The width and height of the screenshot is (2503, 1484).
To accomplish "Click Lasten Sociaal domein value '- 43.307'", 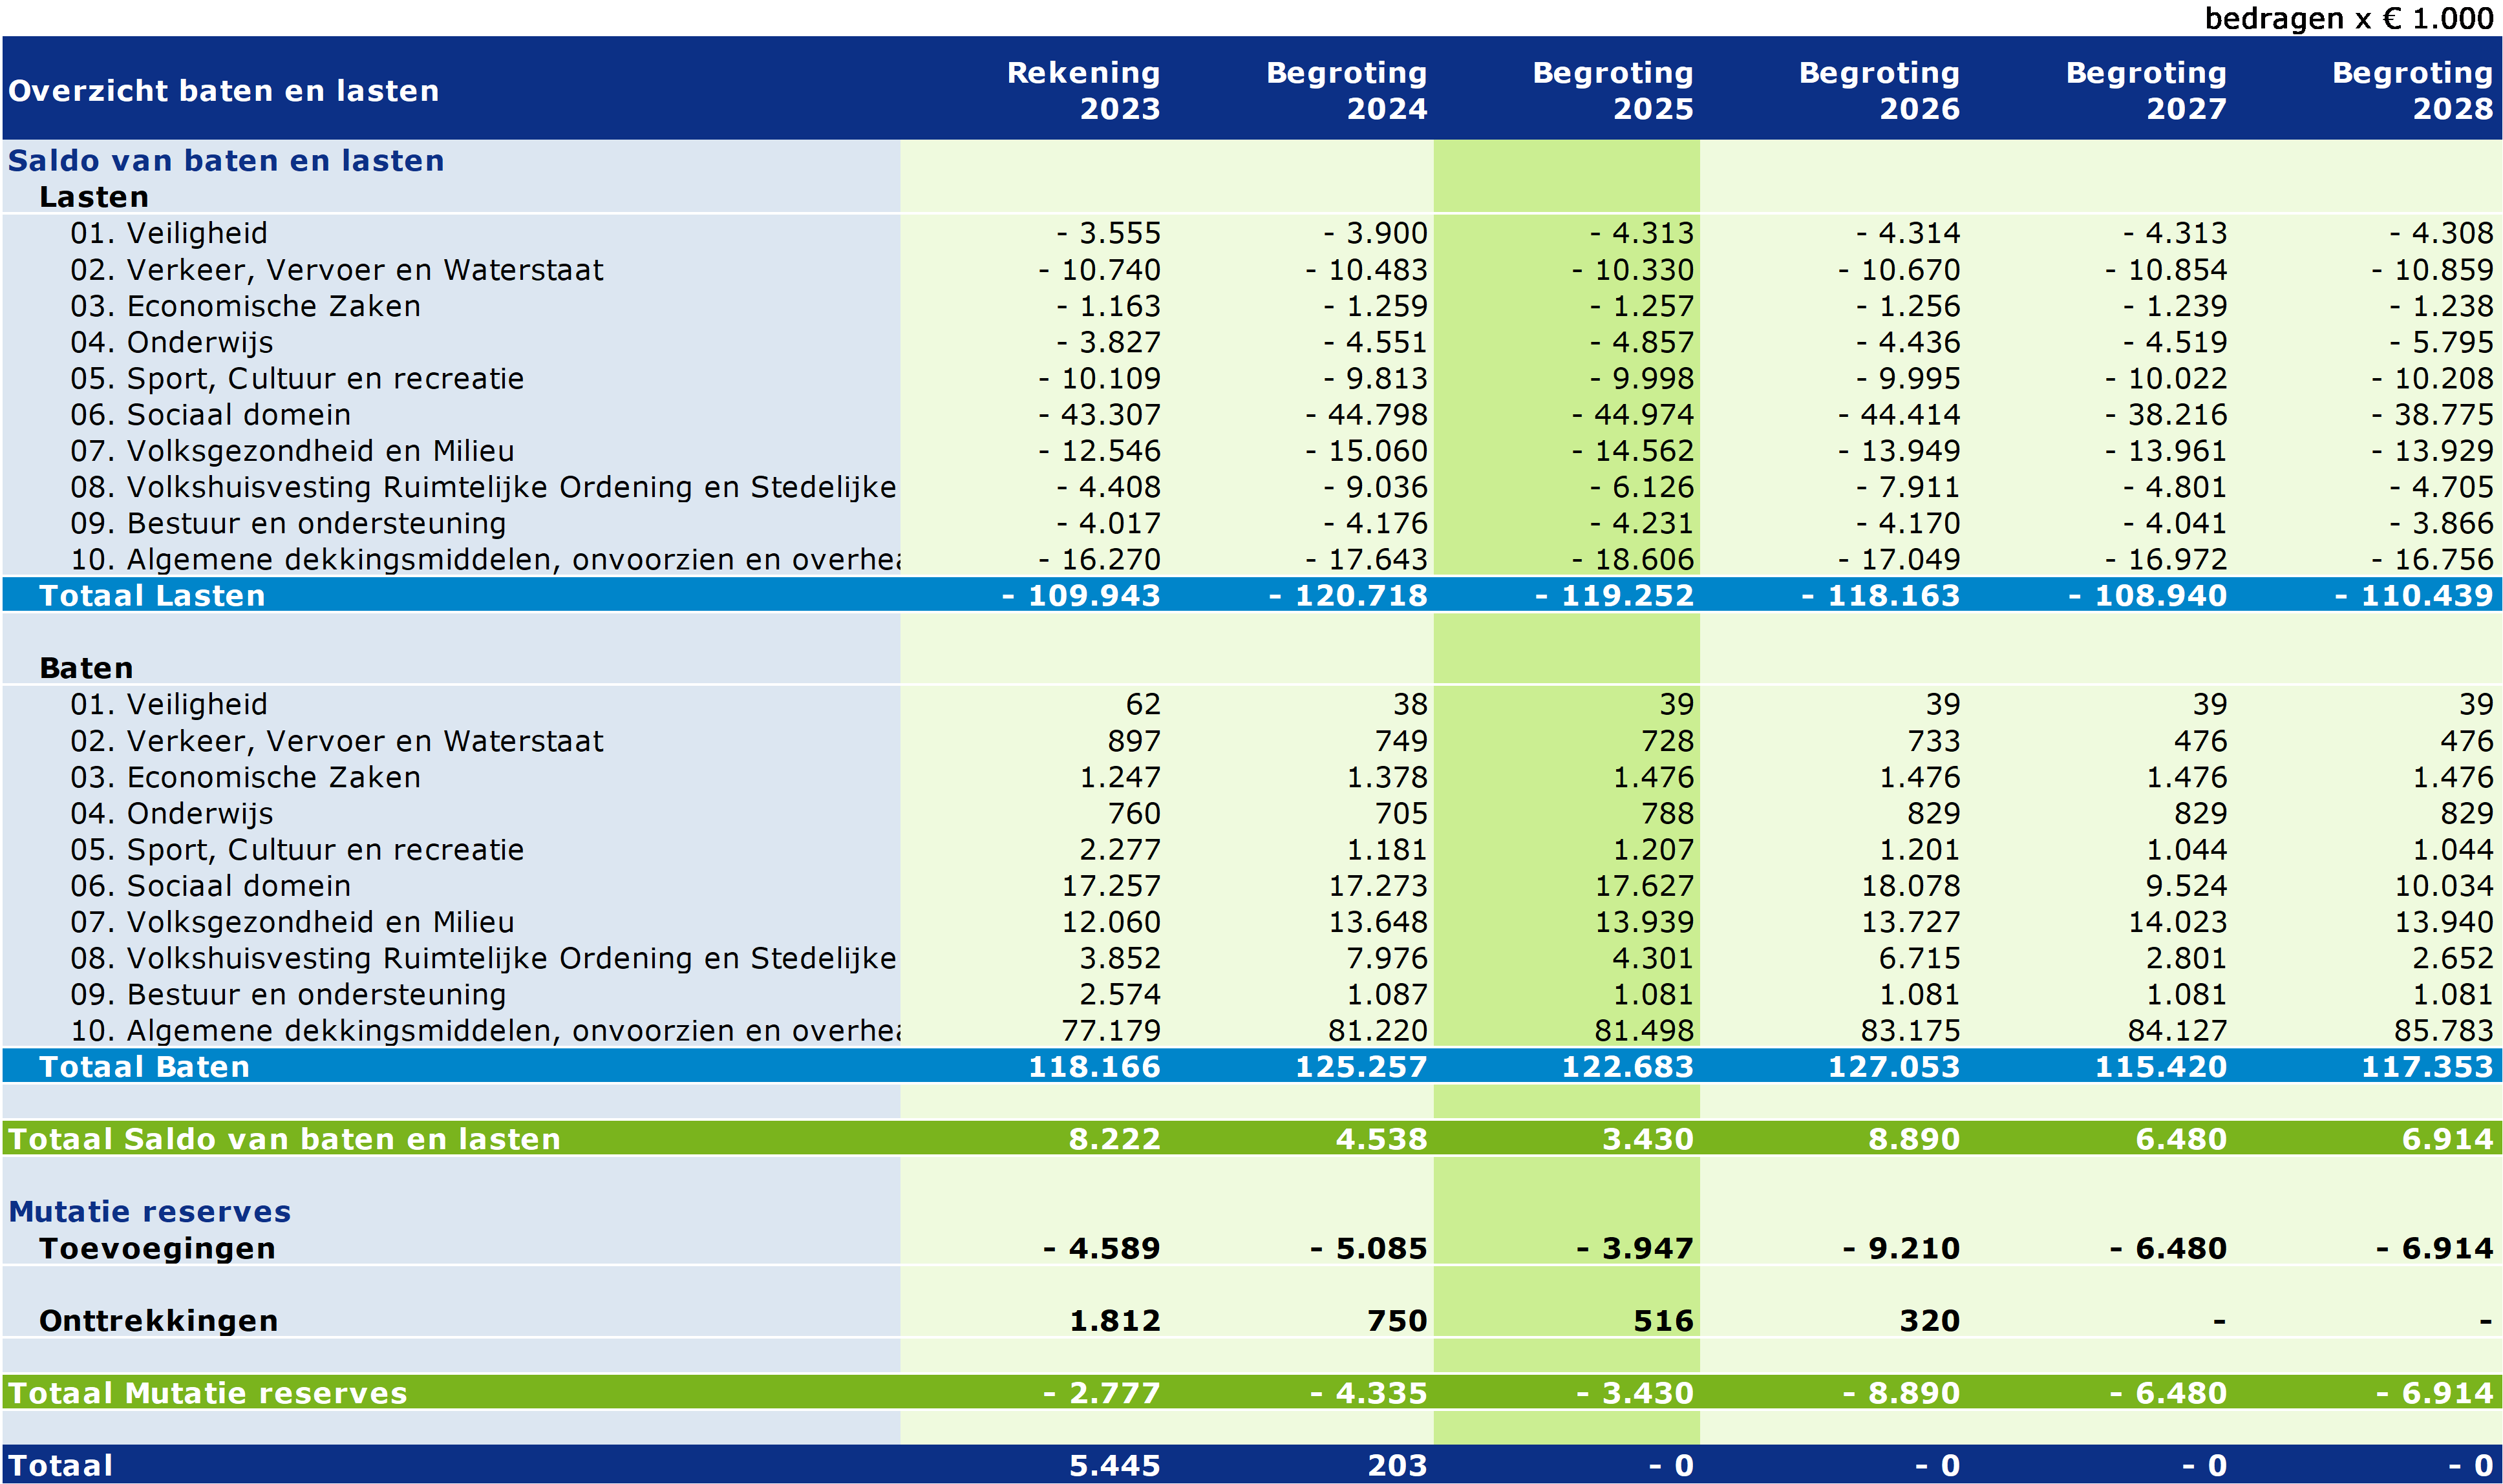I will coord(1099,415).
